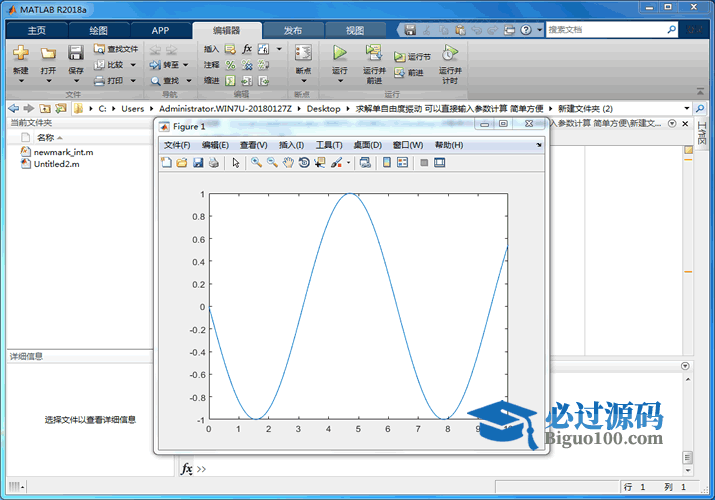This screenshot has height=500, width=715.
Task: Open dropdown arrow beside 比较
Action: tap(133, 65)
